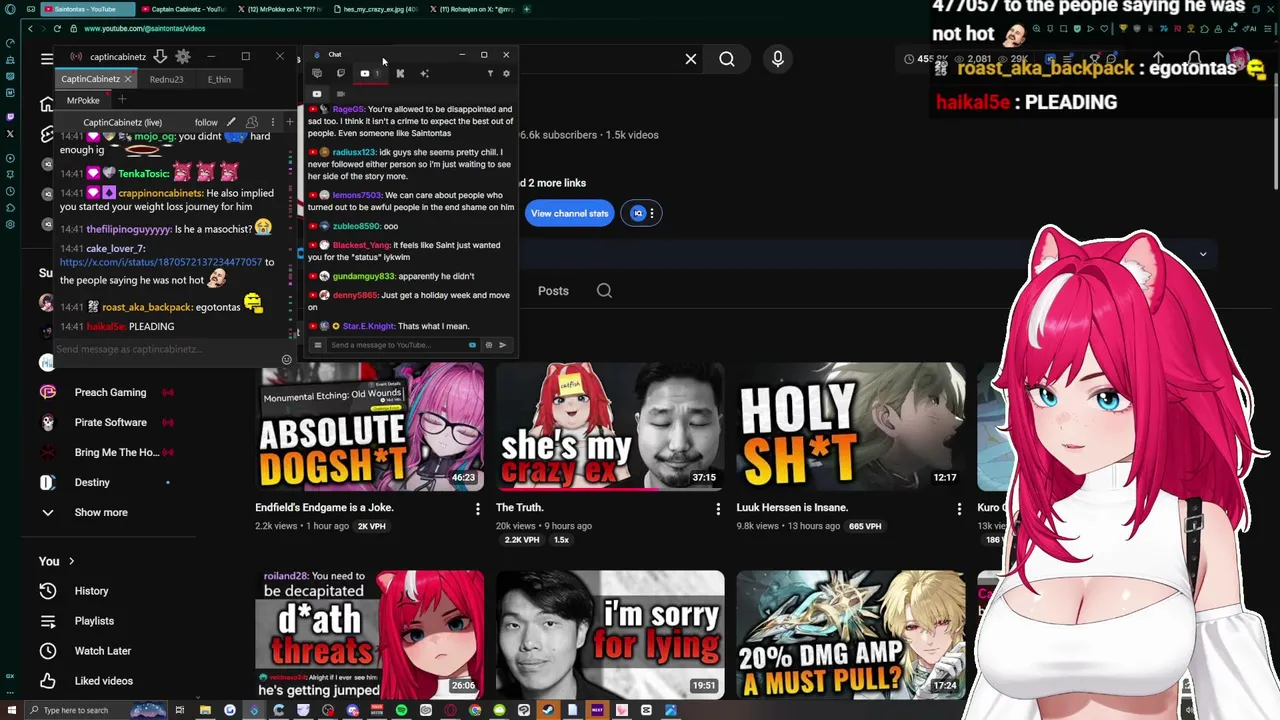Click follow in CaptinCabinetz chat header
Viewport: 1280px width, 720px height.
point(206,122)
